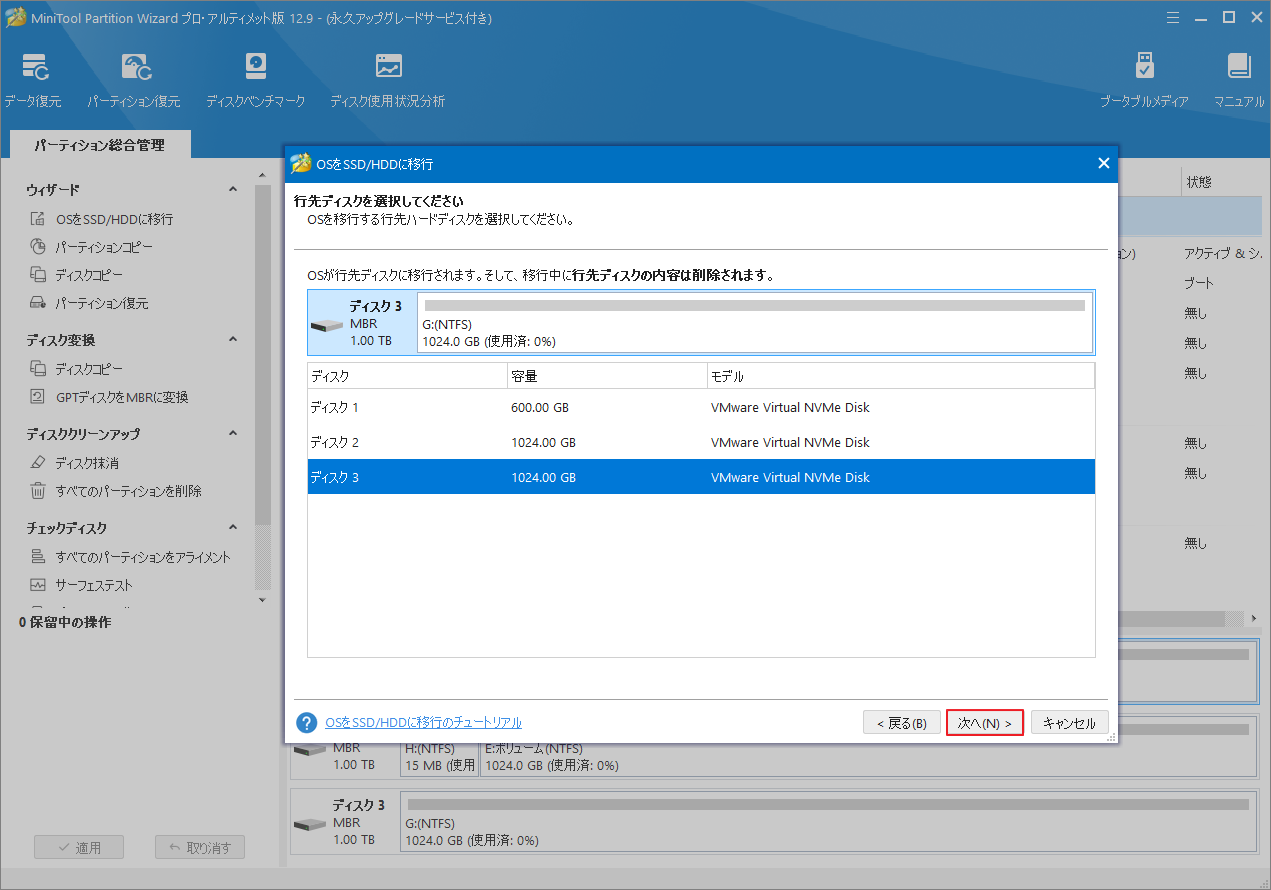Launch Disk Benchmark (ディスクベンチマーク)

[255, 79]
